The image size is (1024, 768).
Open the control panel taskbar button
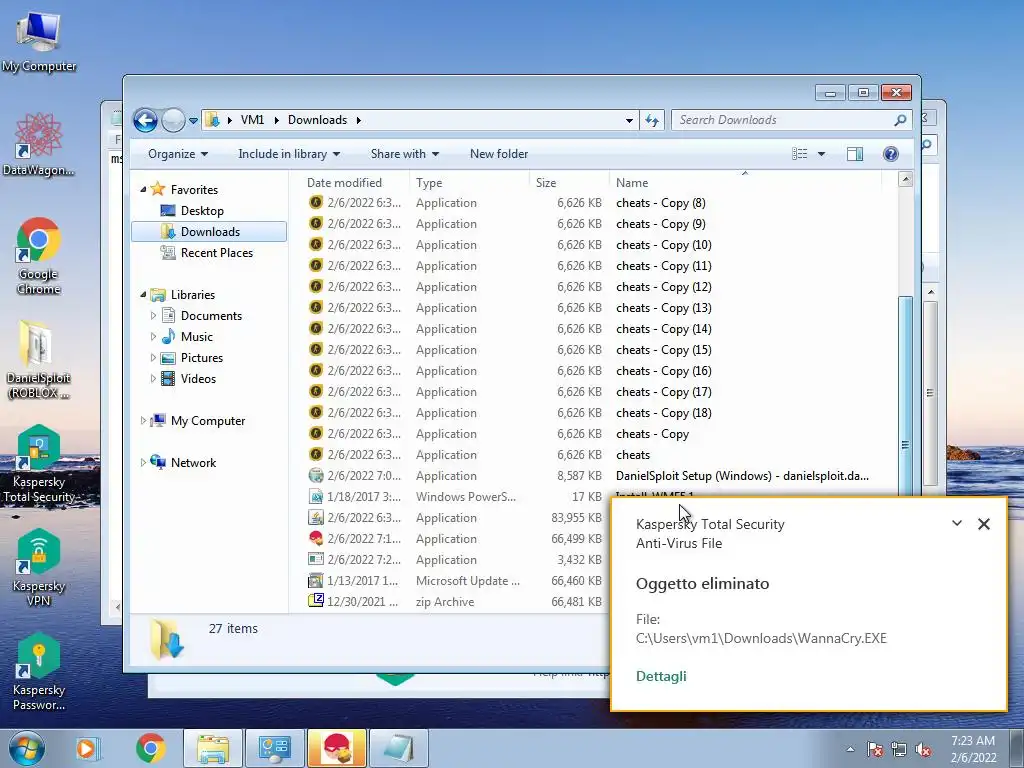(x=274, y=748)
